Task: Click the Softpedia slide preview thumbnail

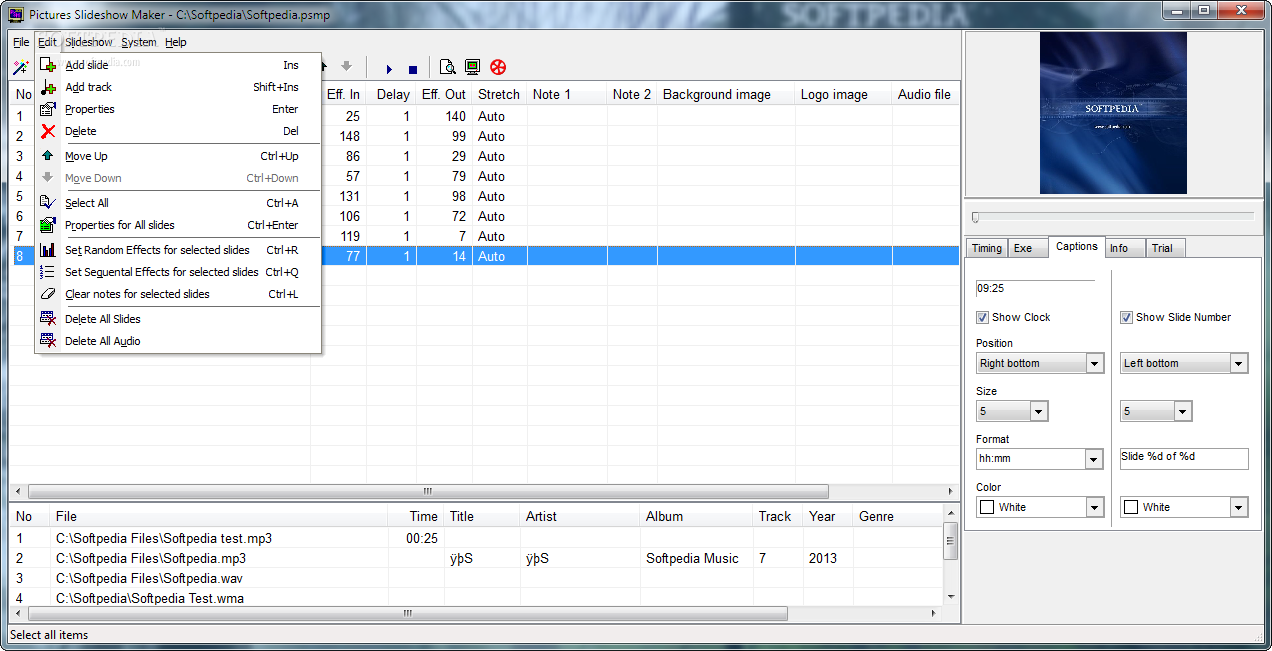Action: (1113, 113)
